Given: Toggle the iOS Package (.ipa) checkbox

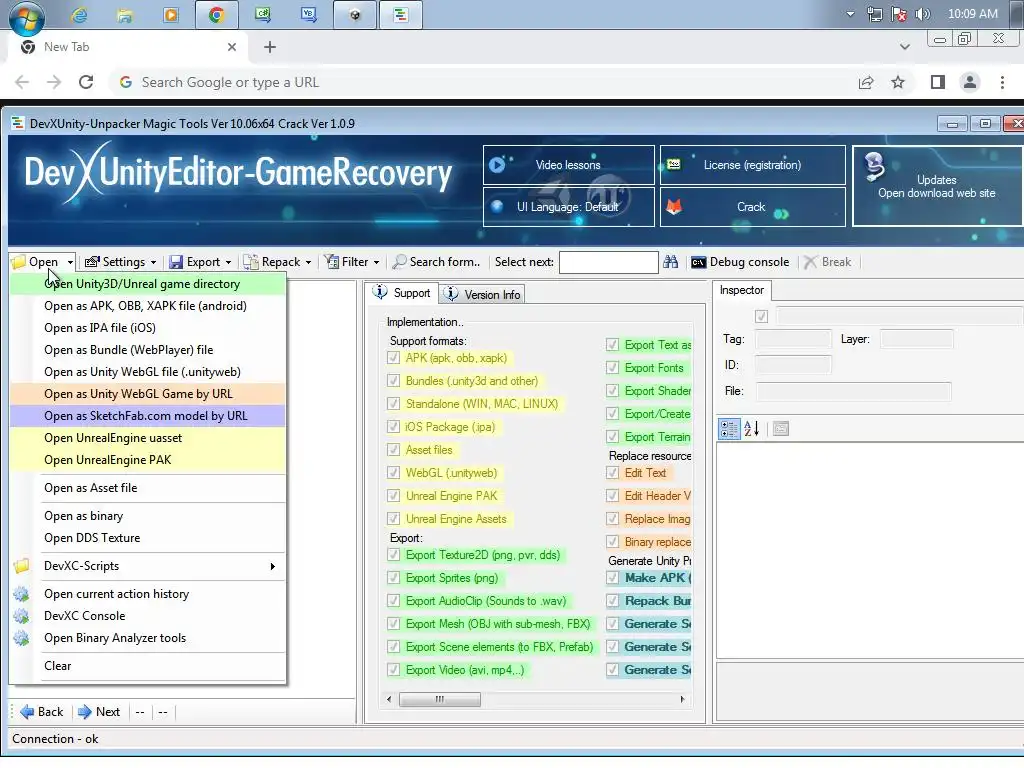Looking at the screenshot, I should pyautogui.click(x=393, y=426).
